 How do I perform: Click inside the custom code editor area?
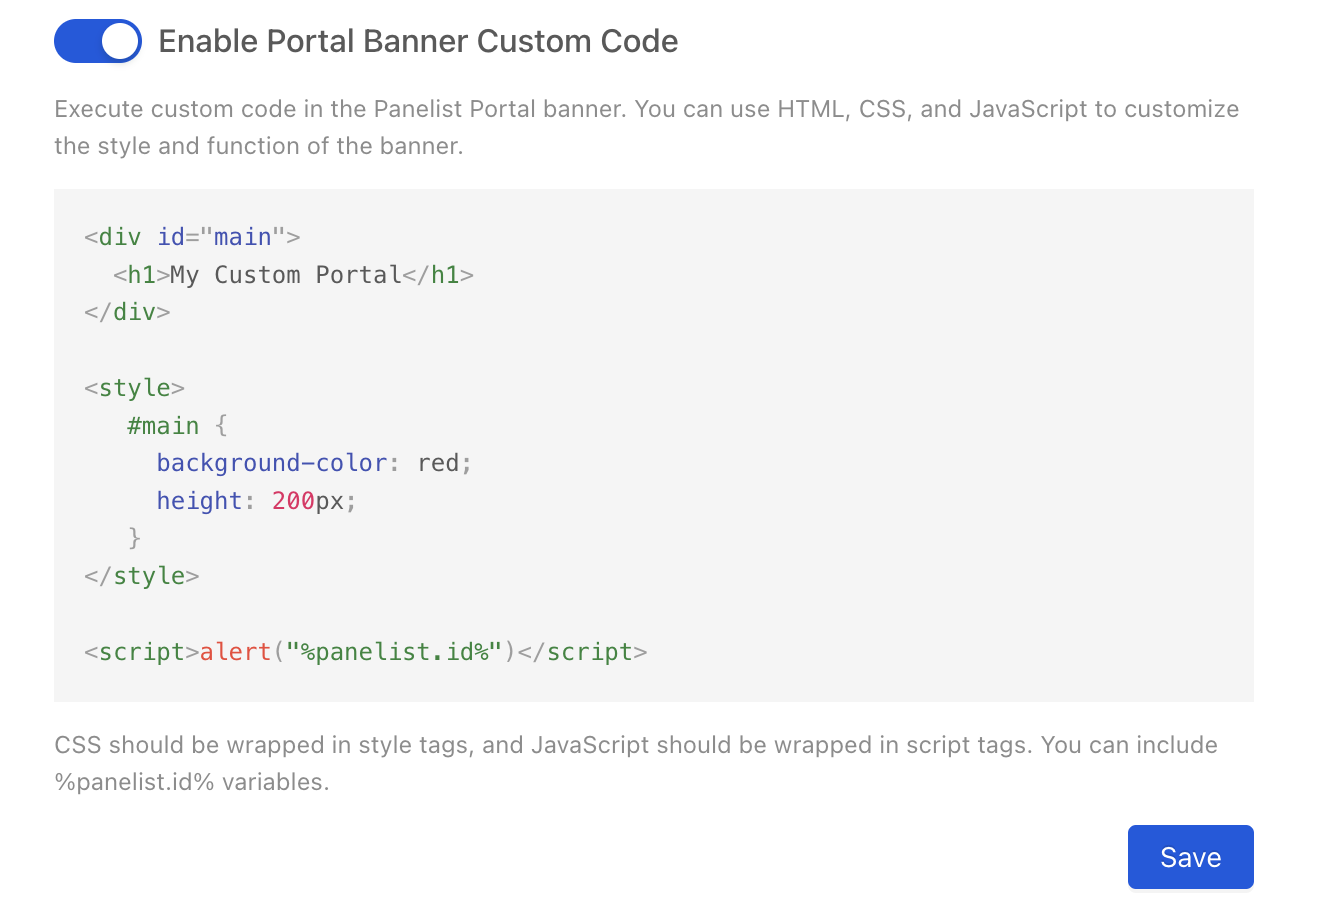pyautogui.click(x=654, y=445)
